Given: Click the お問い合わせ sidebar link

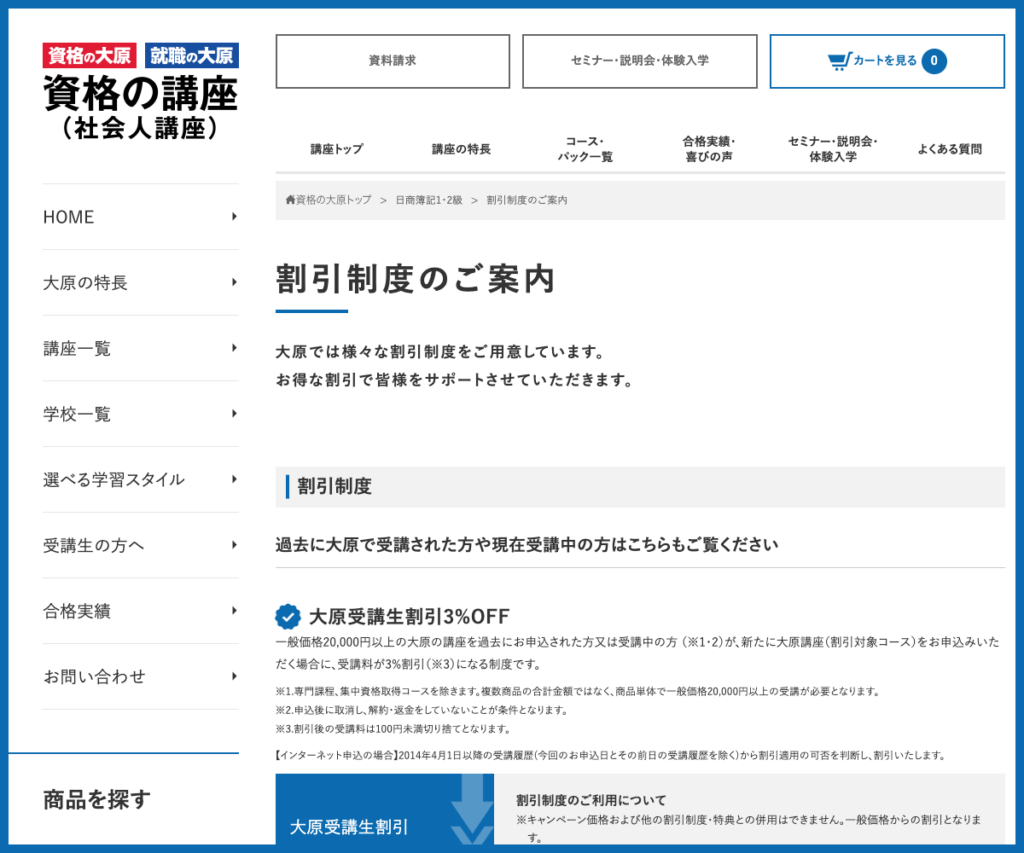Looking at the screenshot, I should [x=140, y=677].
